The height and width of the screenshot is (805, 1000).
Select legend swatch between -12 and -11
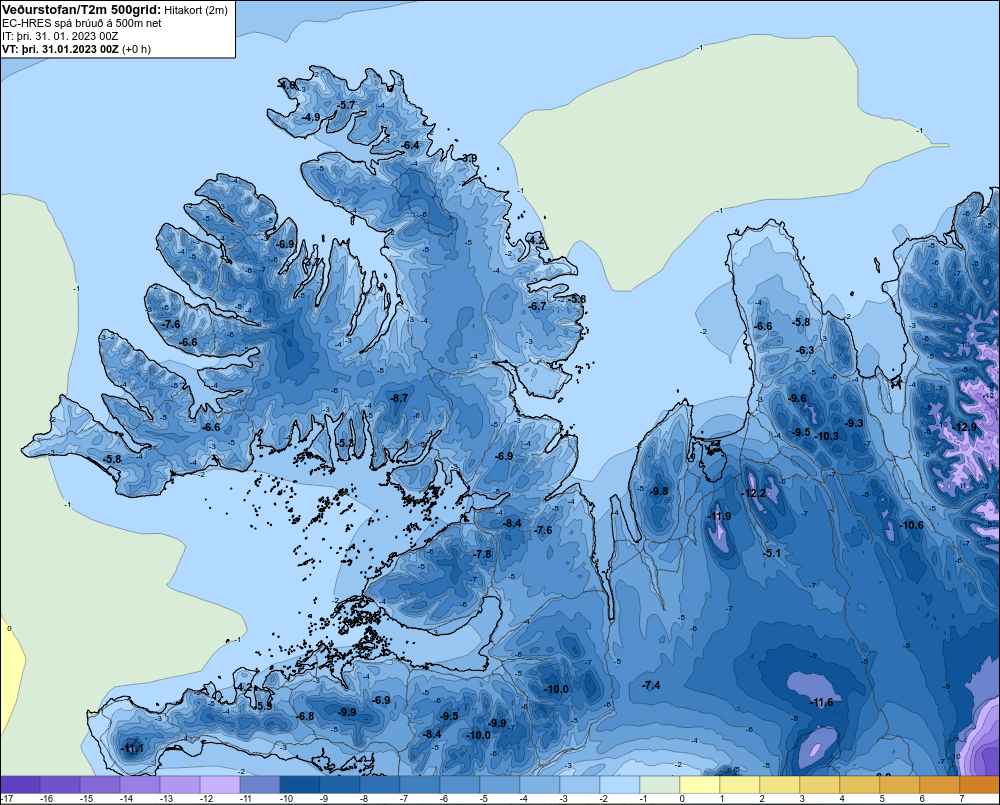pos(220,785)
